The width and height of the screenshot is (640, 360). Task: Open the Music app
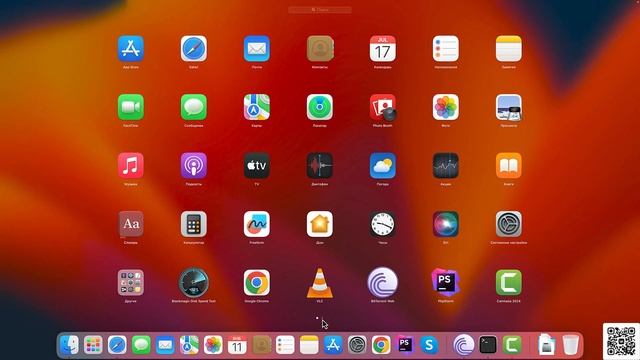[x=131, y=165]
